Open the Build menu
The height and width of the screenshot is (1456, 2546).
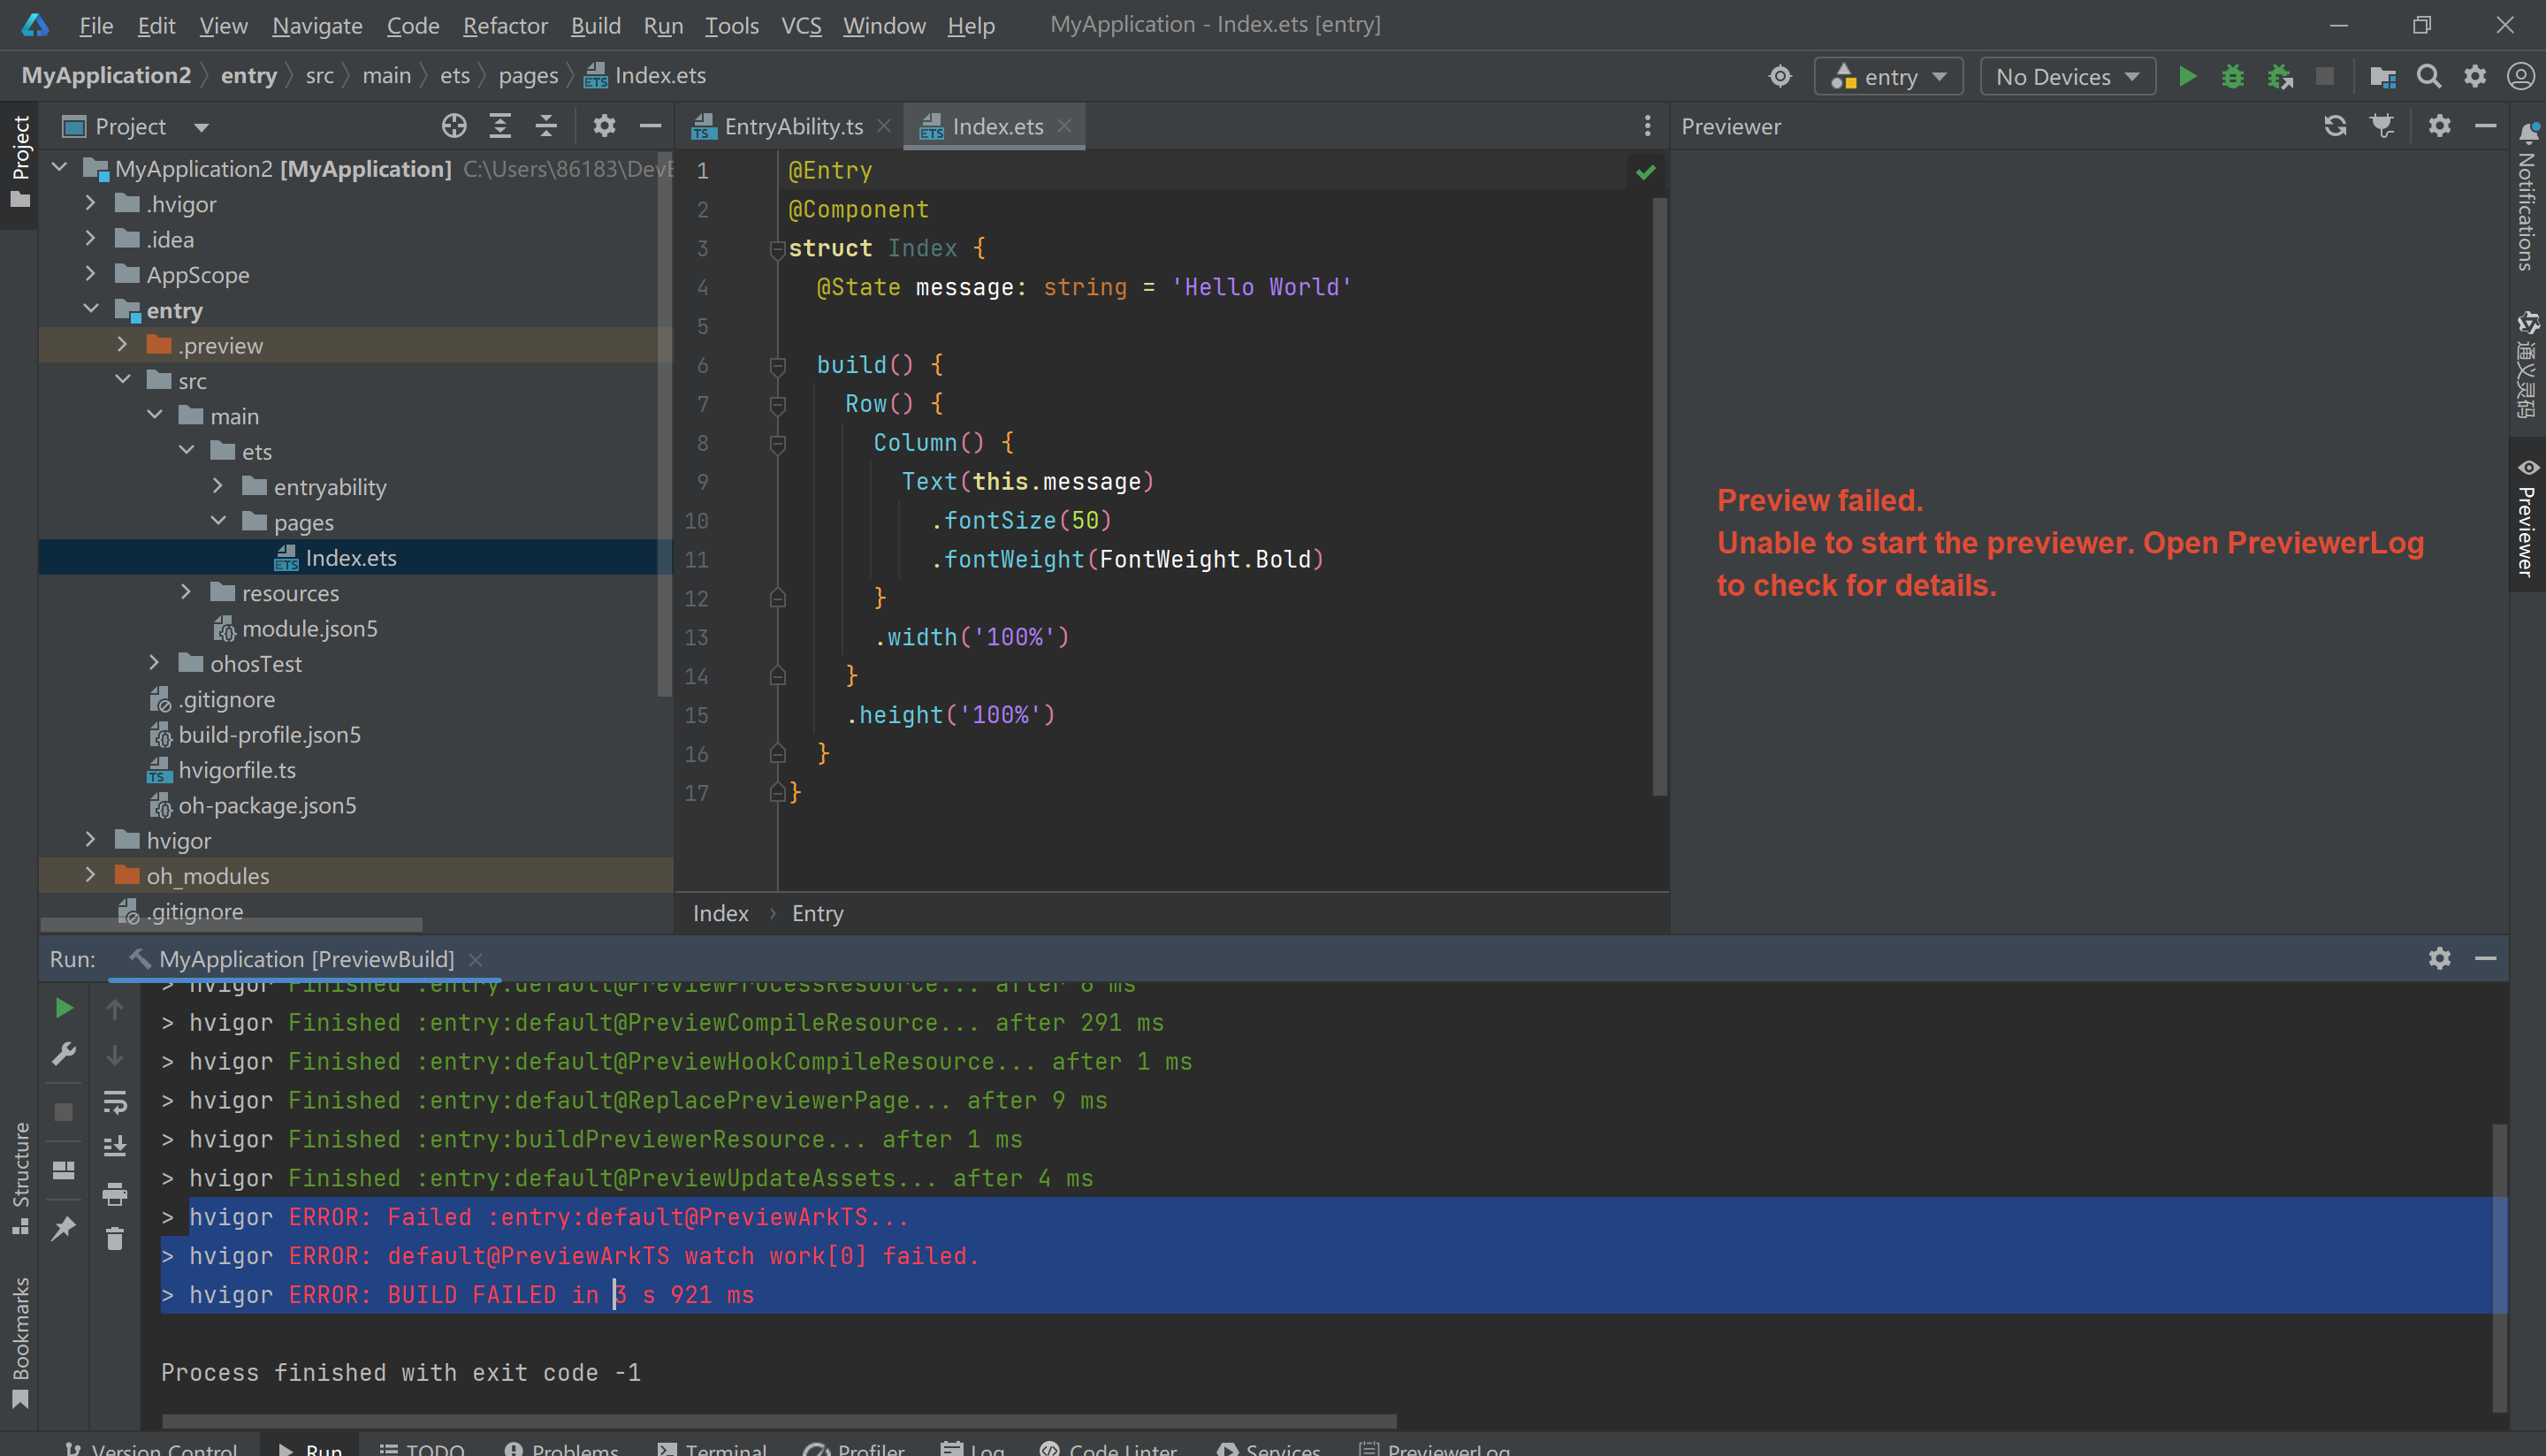click(x=595, y=25)
